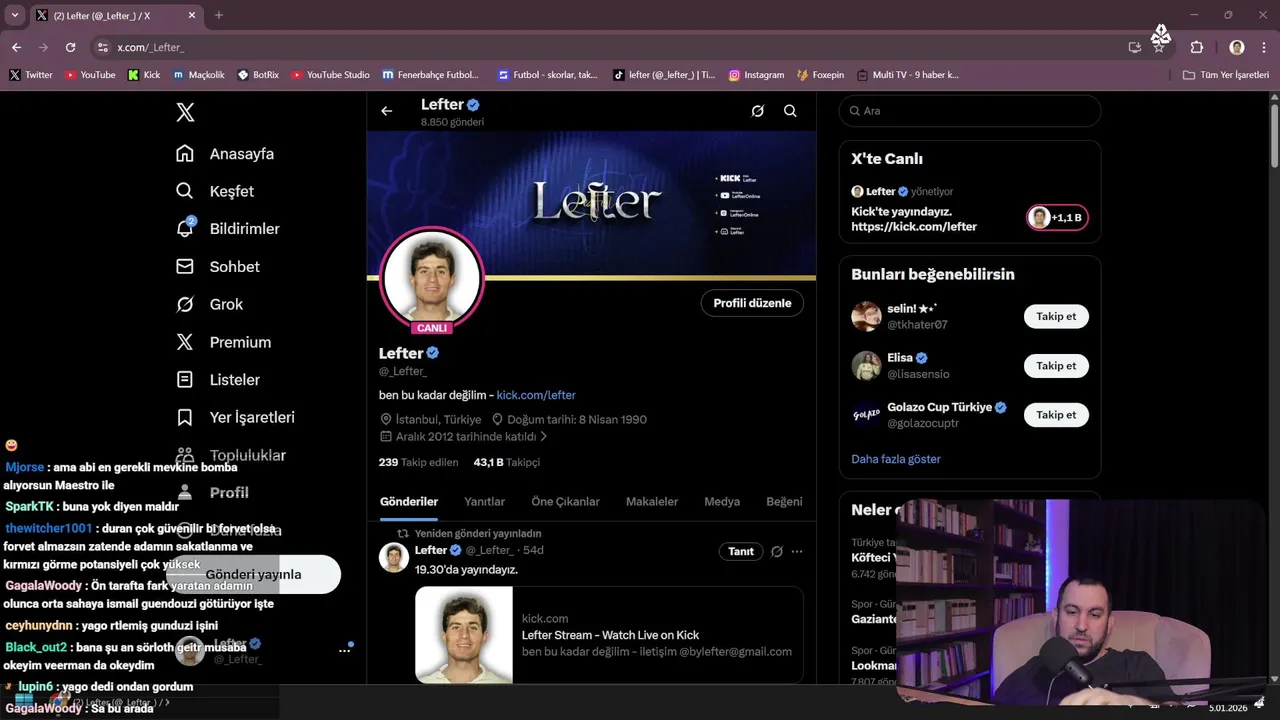Open YouTube Studio bookmark
This screenshot has height=720, width=1280.
330,75
